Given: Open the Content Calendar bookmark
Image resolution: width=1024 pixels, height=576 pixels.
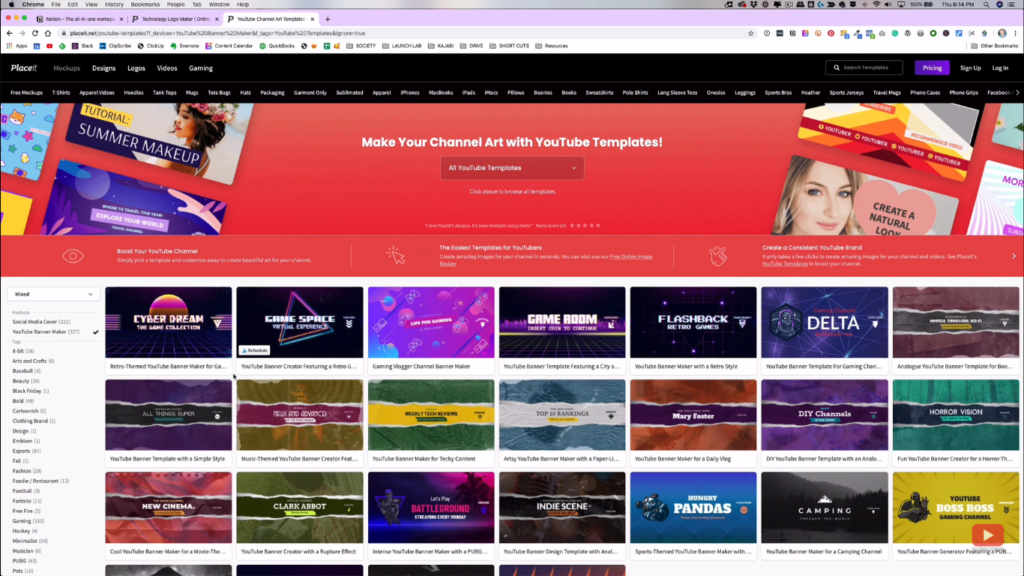Looking at the screenshot, I should click(x=229, y=46).
